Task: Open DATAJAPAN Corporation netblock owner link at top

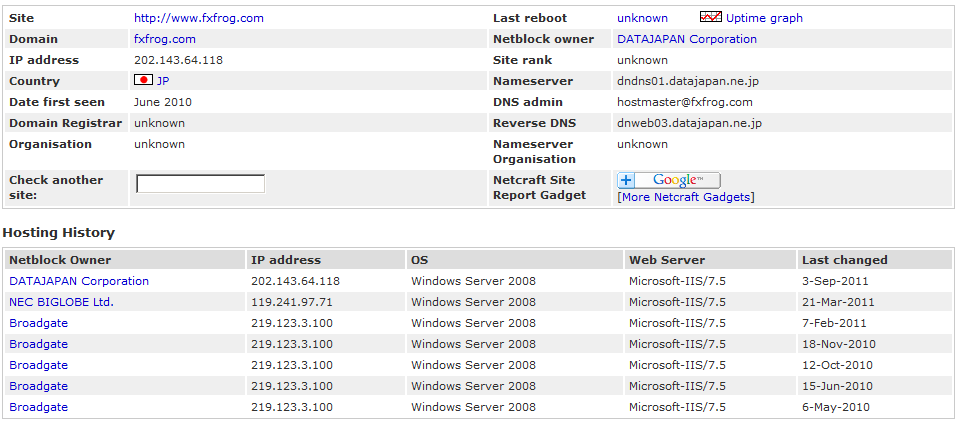Action: 686,39
